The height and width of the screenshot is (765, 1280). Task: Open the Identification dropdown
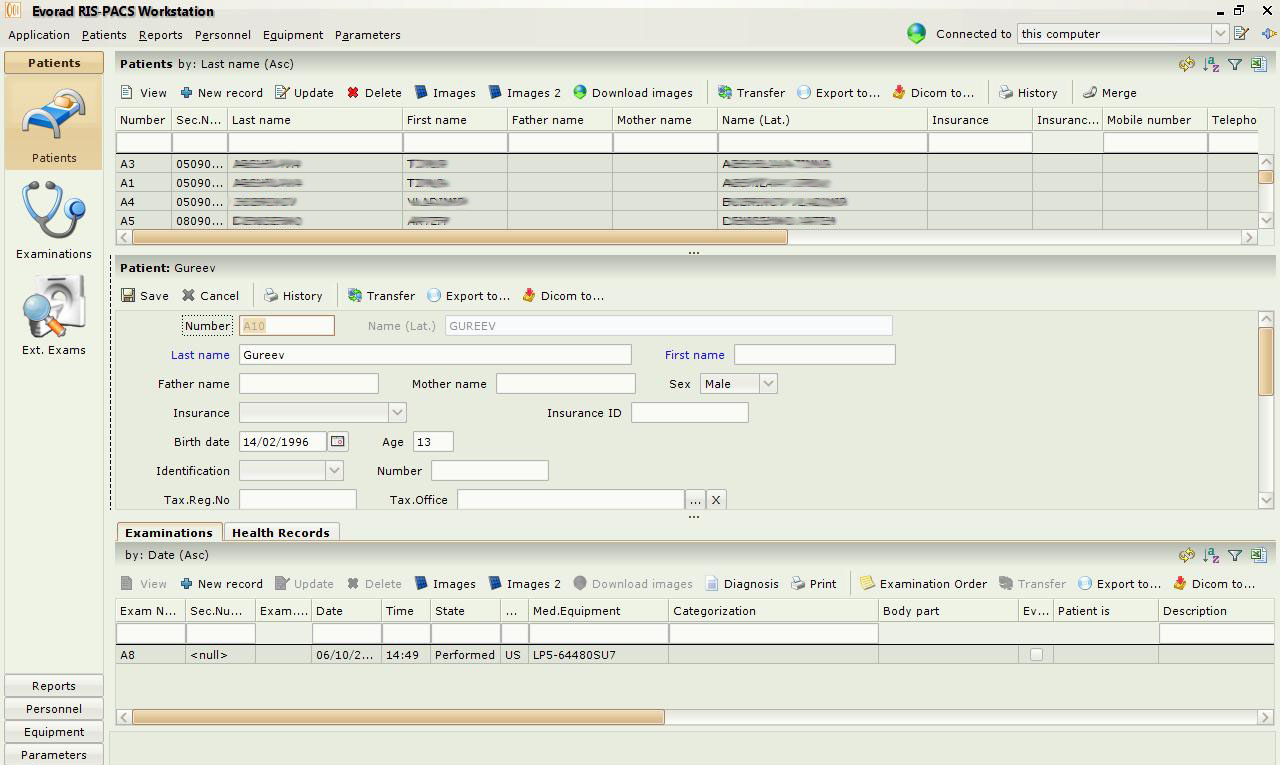point(334,471)
